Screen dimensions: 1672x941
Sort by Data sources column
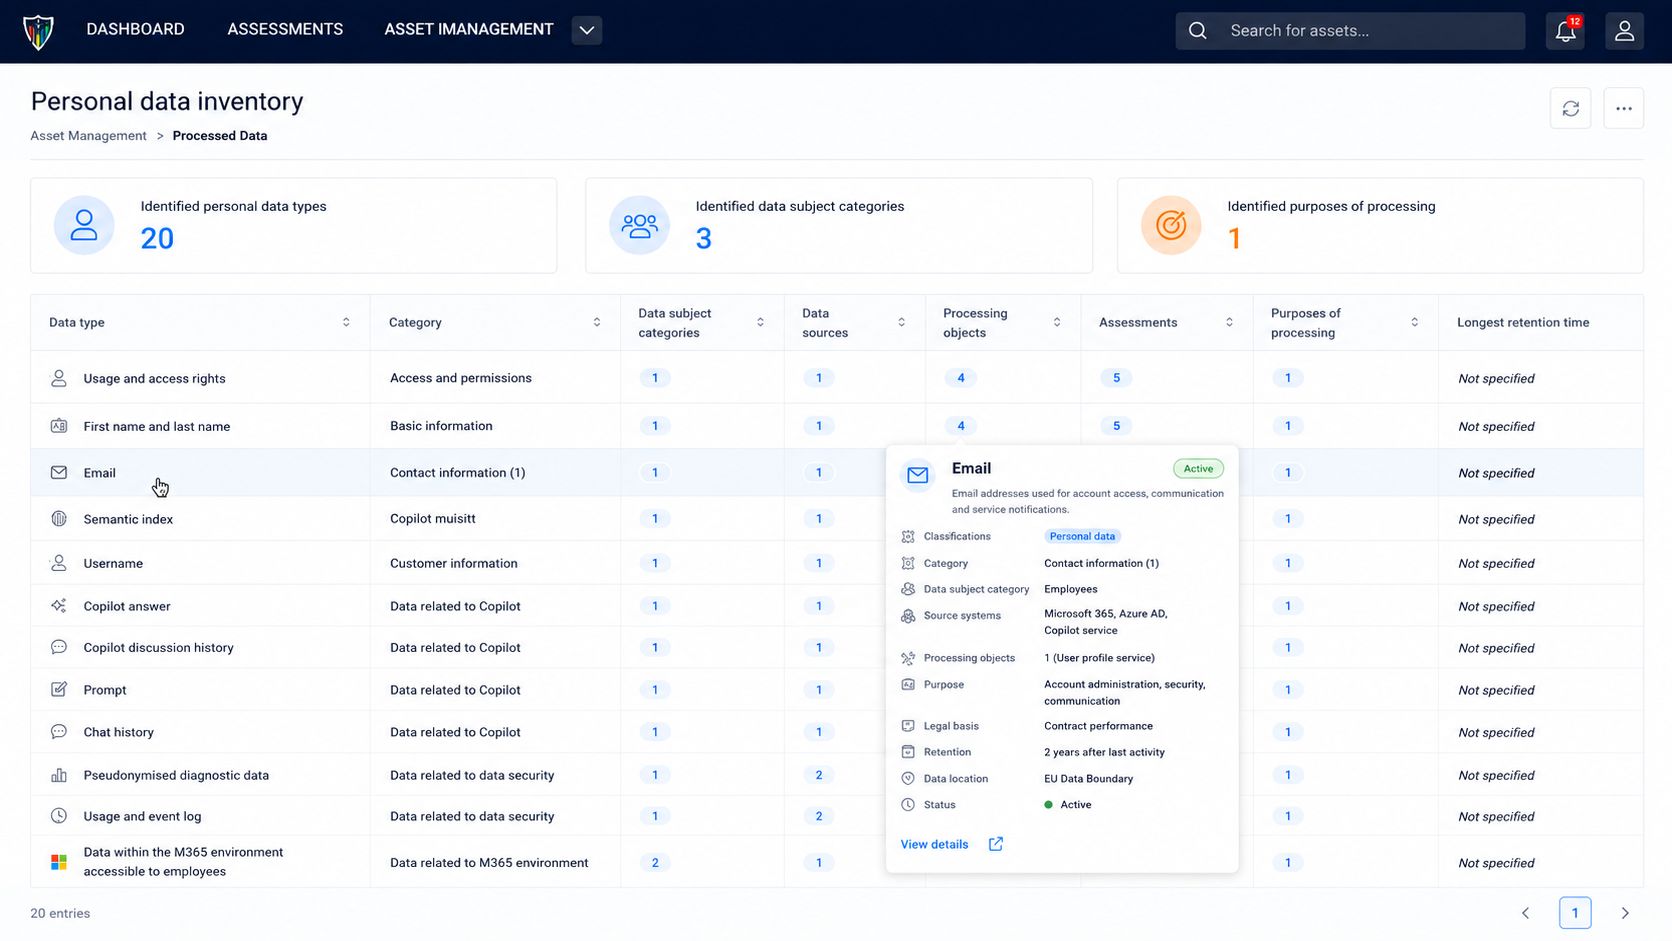(901, 322)
